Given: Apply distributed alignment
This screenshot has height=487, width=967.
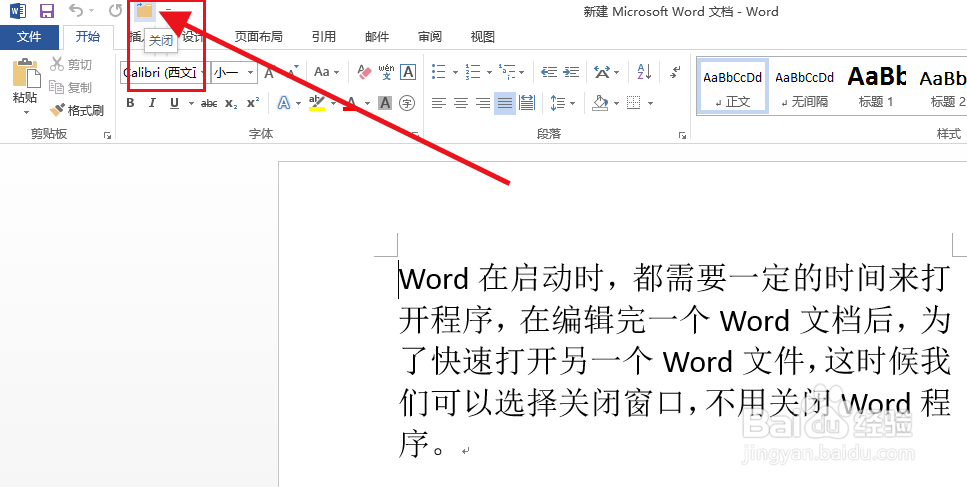Looking at the screenshot, I should [527, 103].
